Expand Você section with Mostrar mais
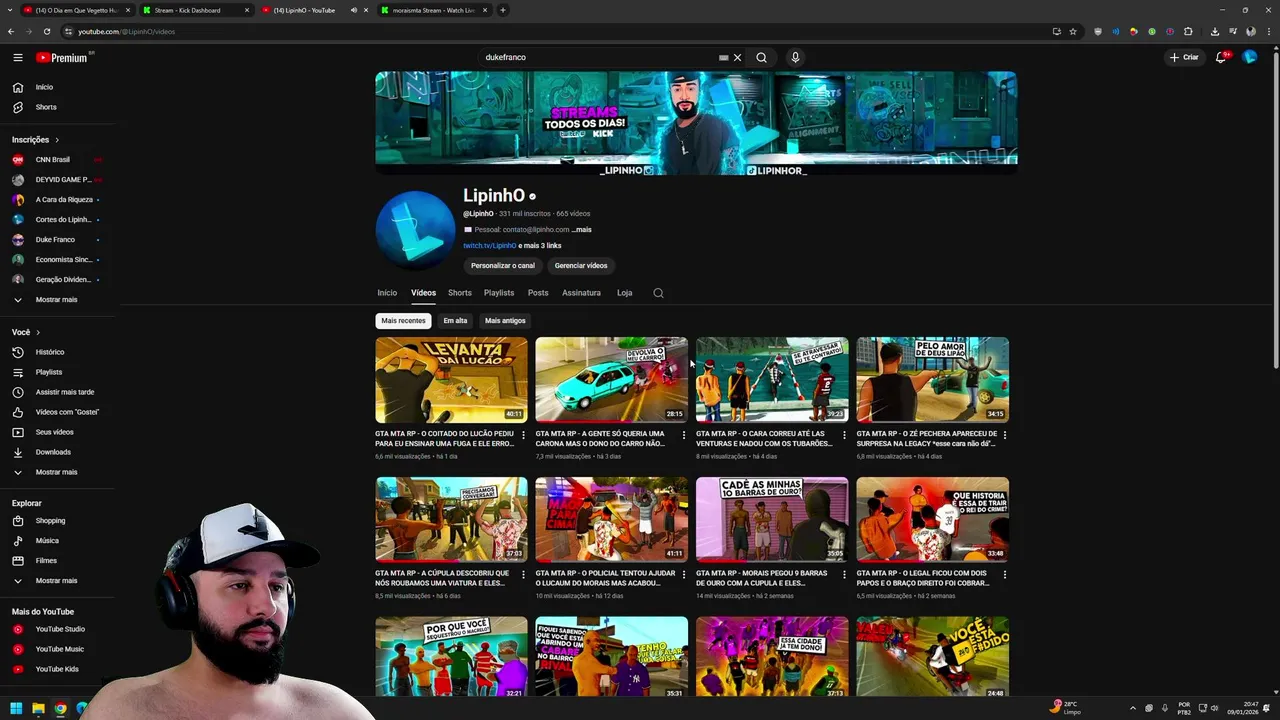 tap(57, 472)
